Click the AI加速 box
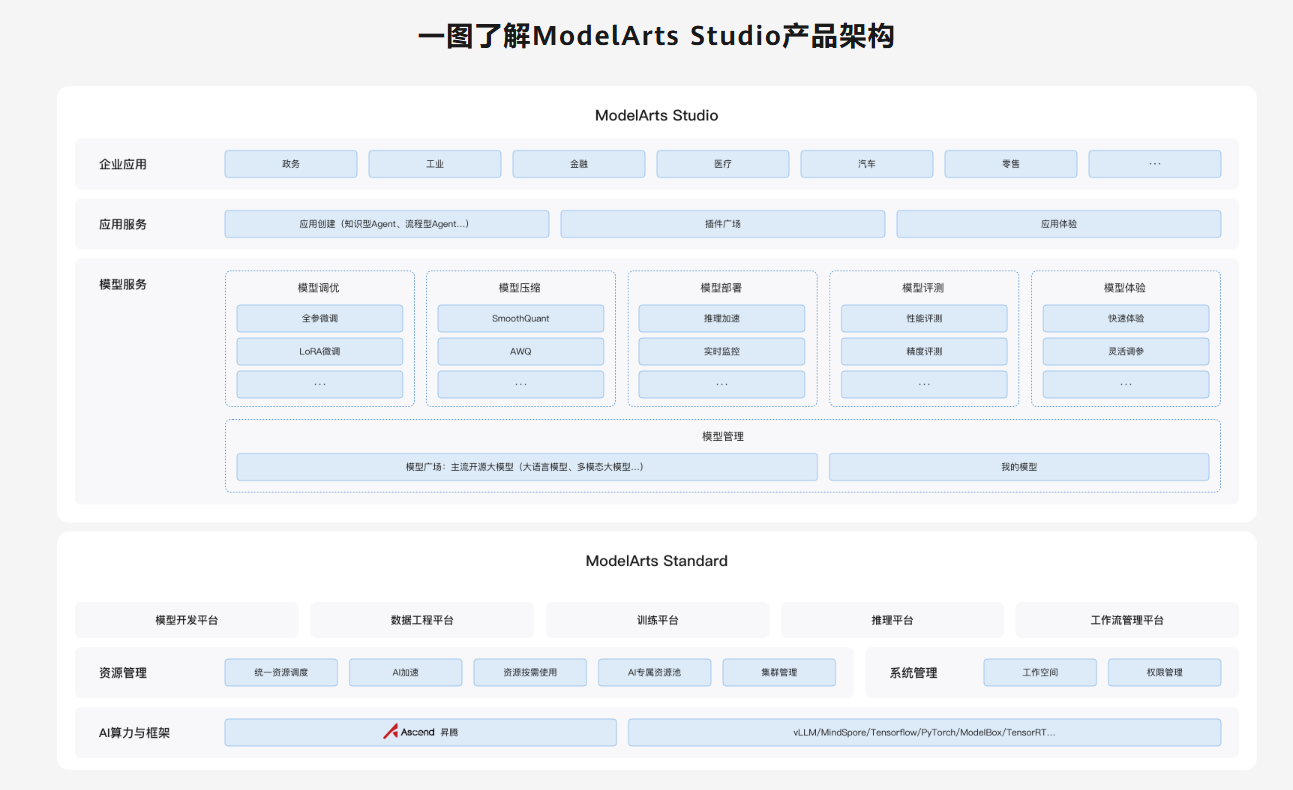1293x790 pixels. click(406, 672)
